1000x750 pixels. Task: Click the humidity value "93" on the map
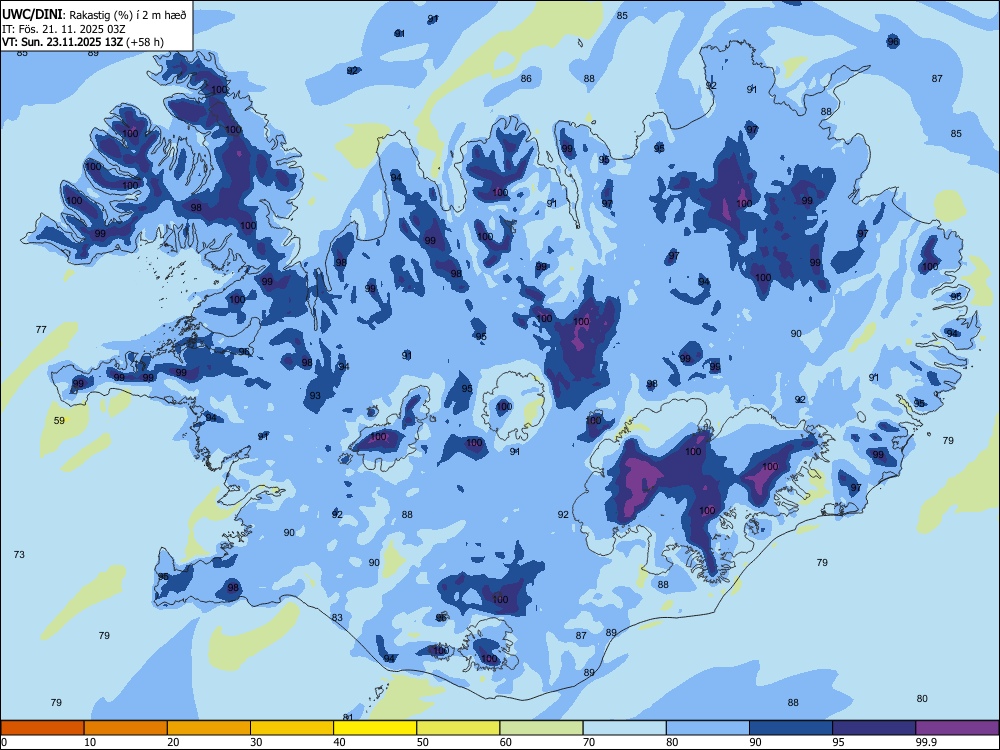316,396
